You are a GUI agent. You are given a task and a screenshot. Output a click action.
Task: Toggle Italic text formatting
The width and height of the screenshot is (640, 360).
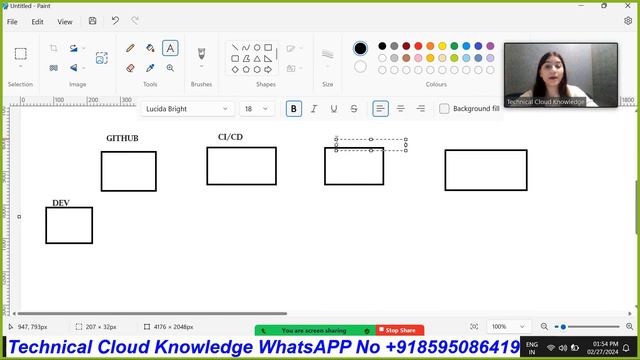point(313,109)
